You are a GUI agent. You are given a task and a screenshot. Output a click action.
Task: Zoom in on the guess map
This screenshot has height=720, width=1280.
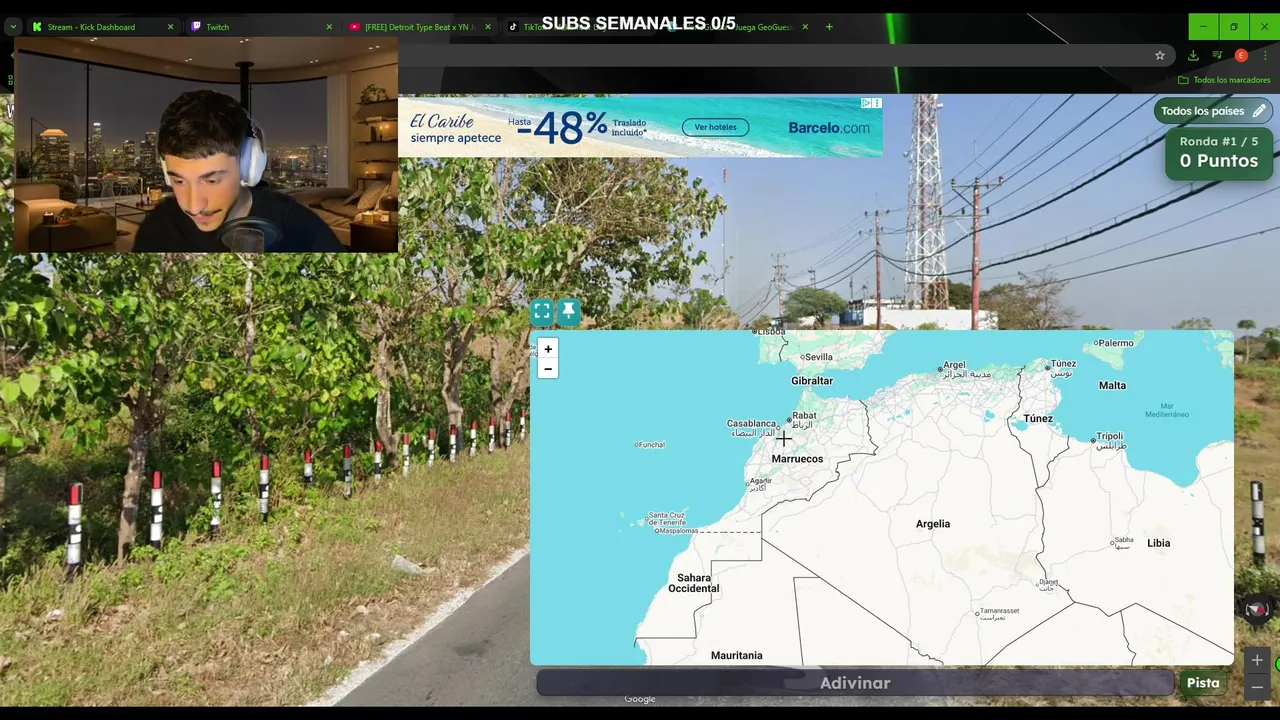click(547, 349)
